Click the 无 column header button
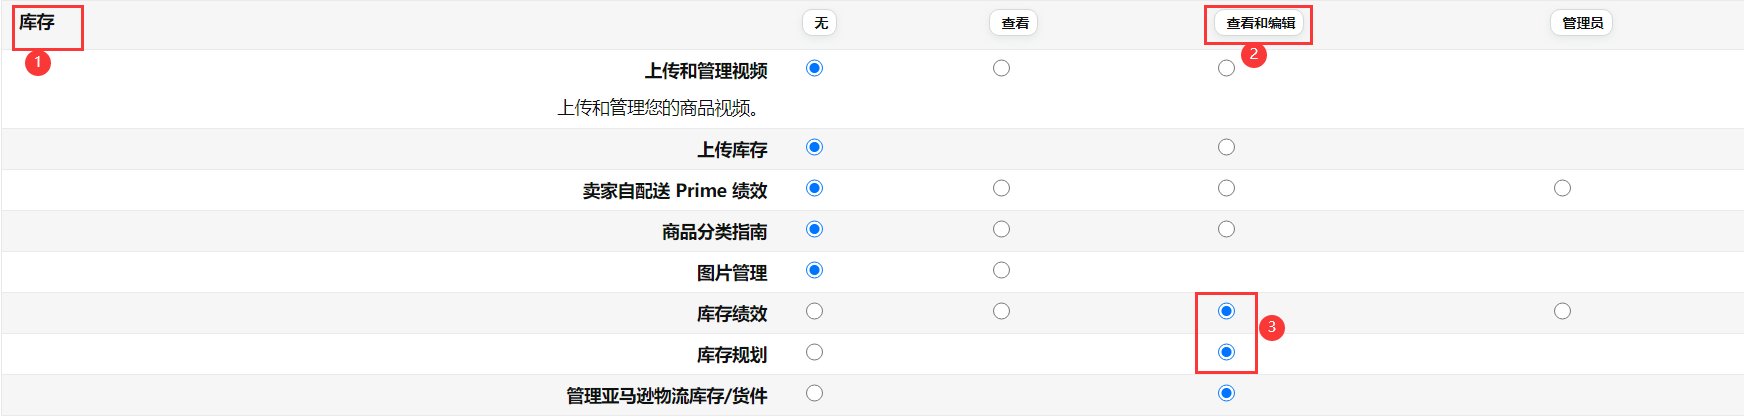Screen dimensions: 1744x416 pos(820,23)
